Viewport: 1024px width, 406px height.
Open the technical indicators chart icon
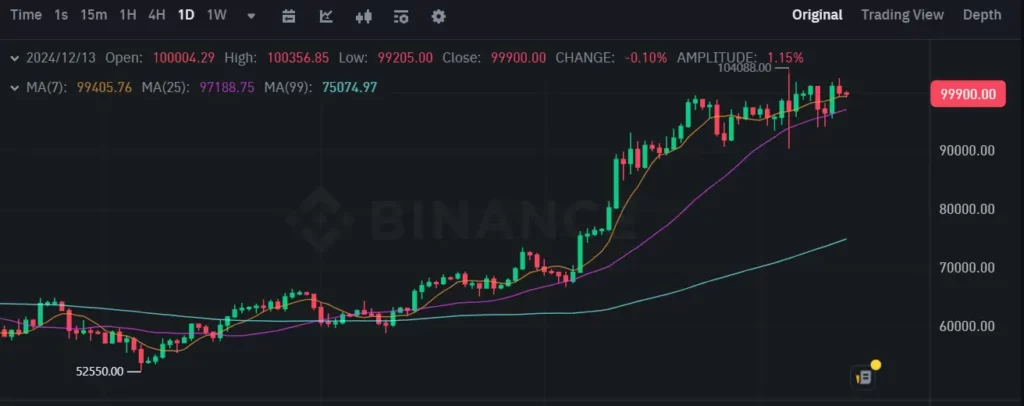(326, 16)
